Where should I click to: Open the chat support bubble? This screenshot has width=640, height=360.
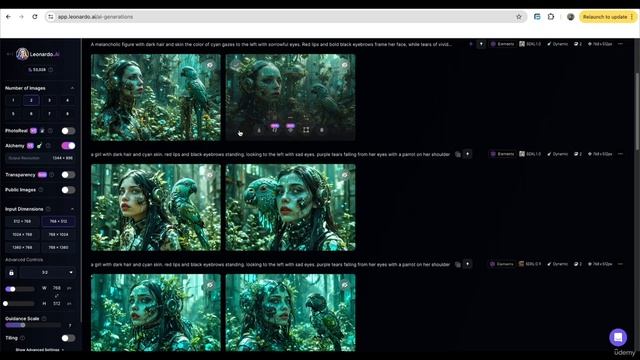pyautogui.click(x=618, y=338)
